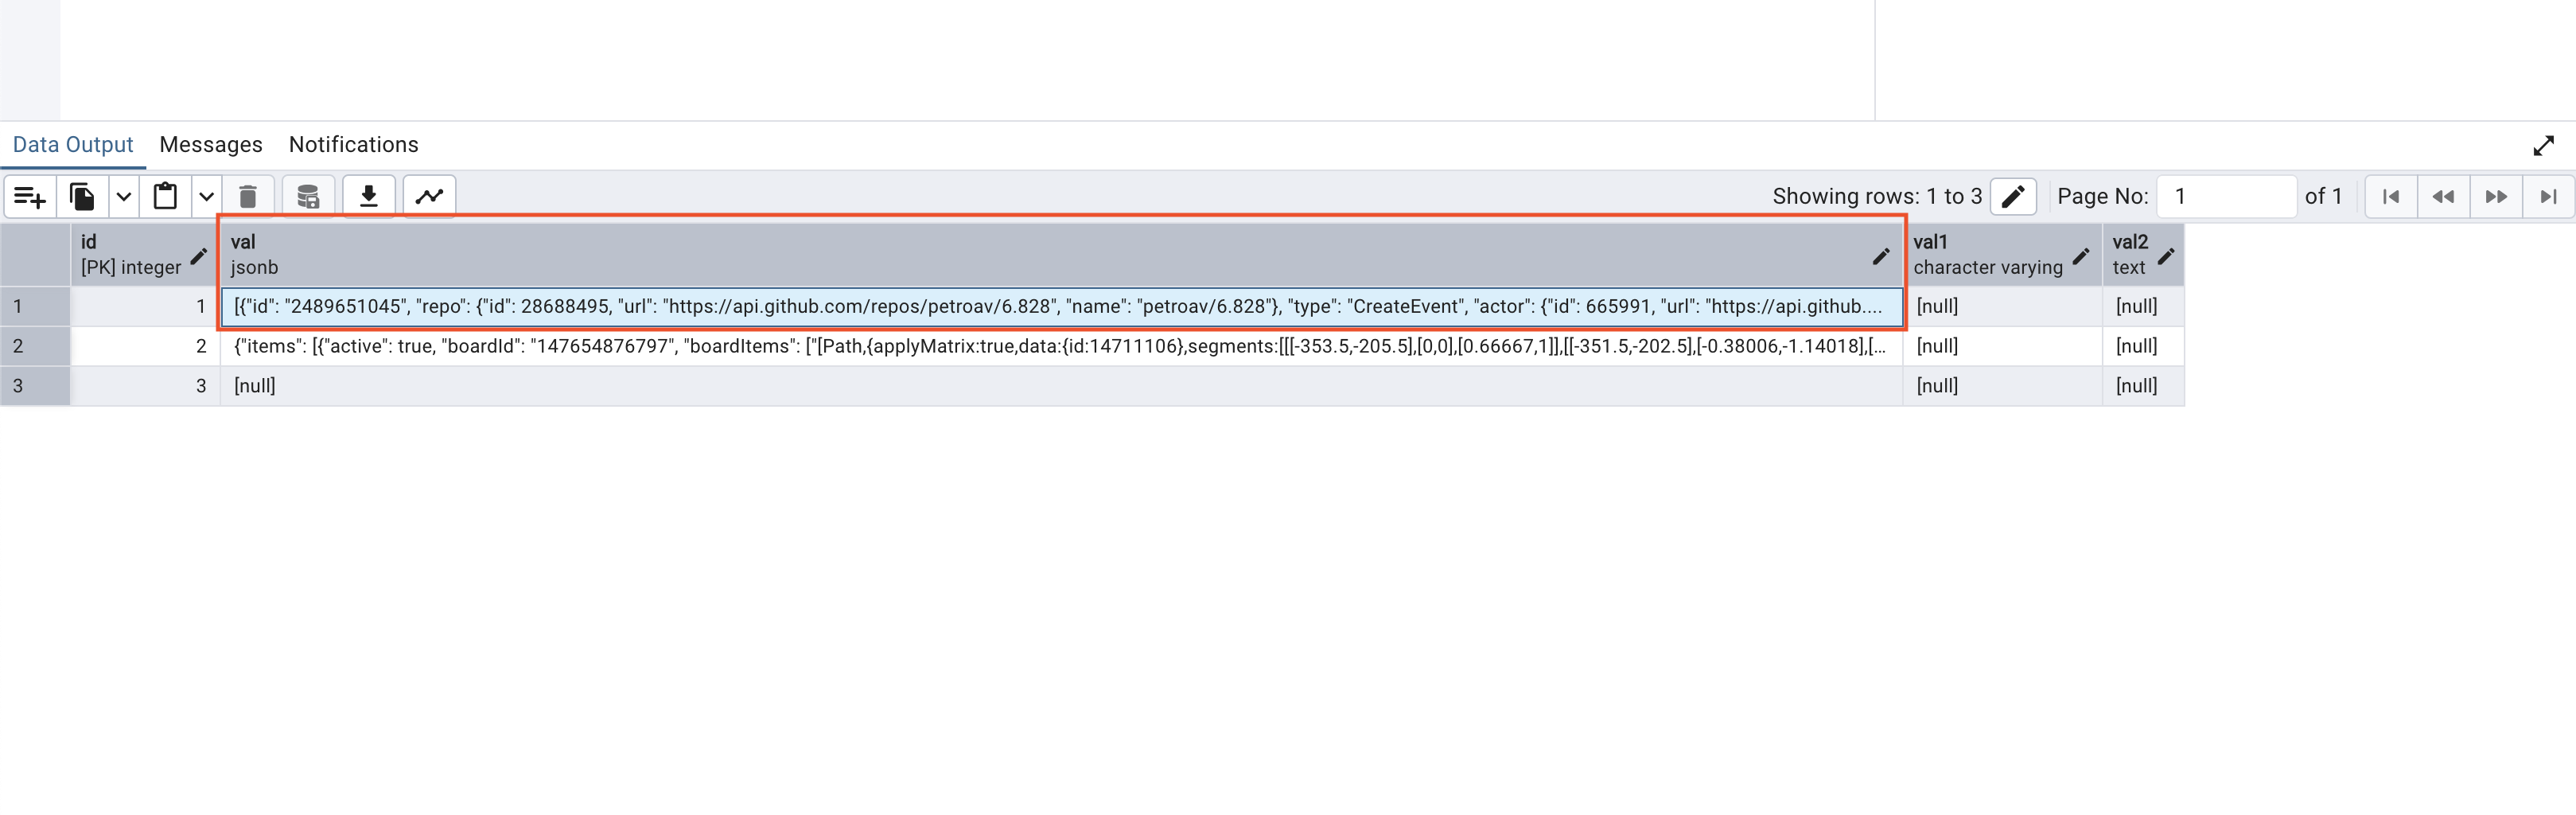Viewport: 2576px width, 815px height.
Task: Click edit pencil in val jsonb header
Action: coord(1880,257)
